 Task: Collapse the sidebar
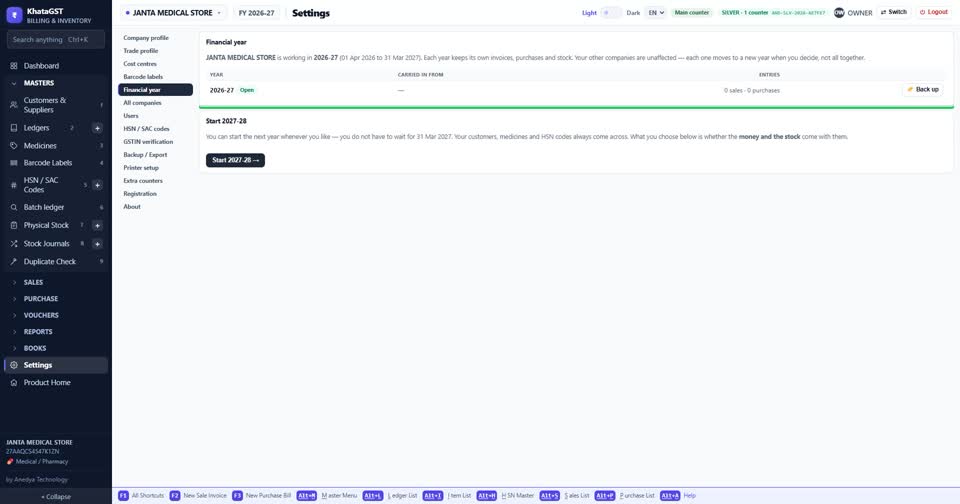[56, 497]
